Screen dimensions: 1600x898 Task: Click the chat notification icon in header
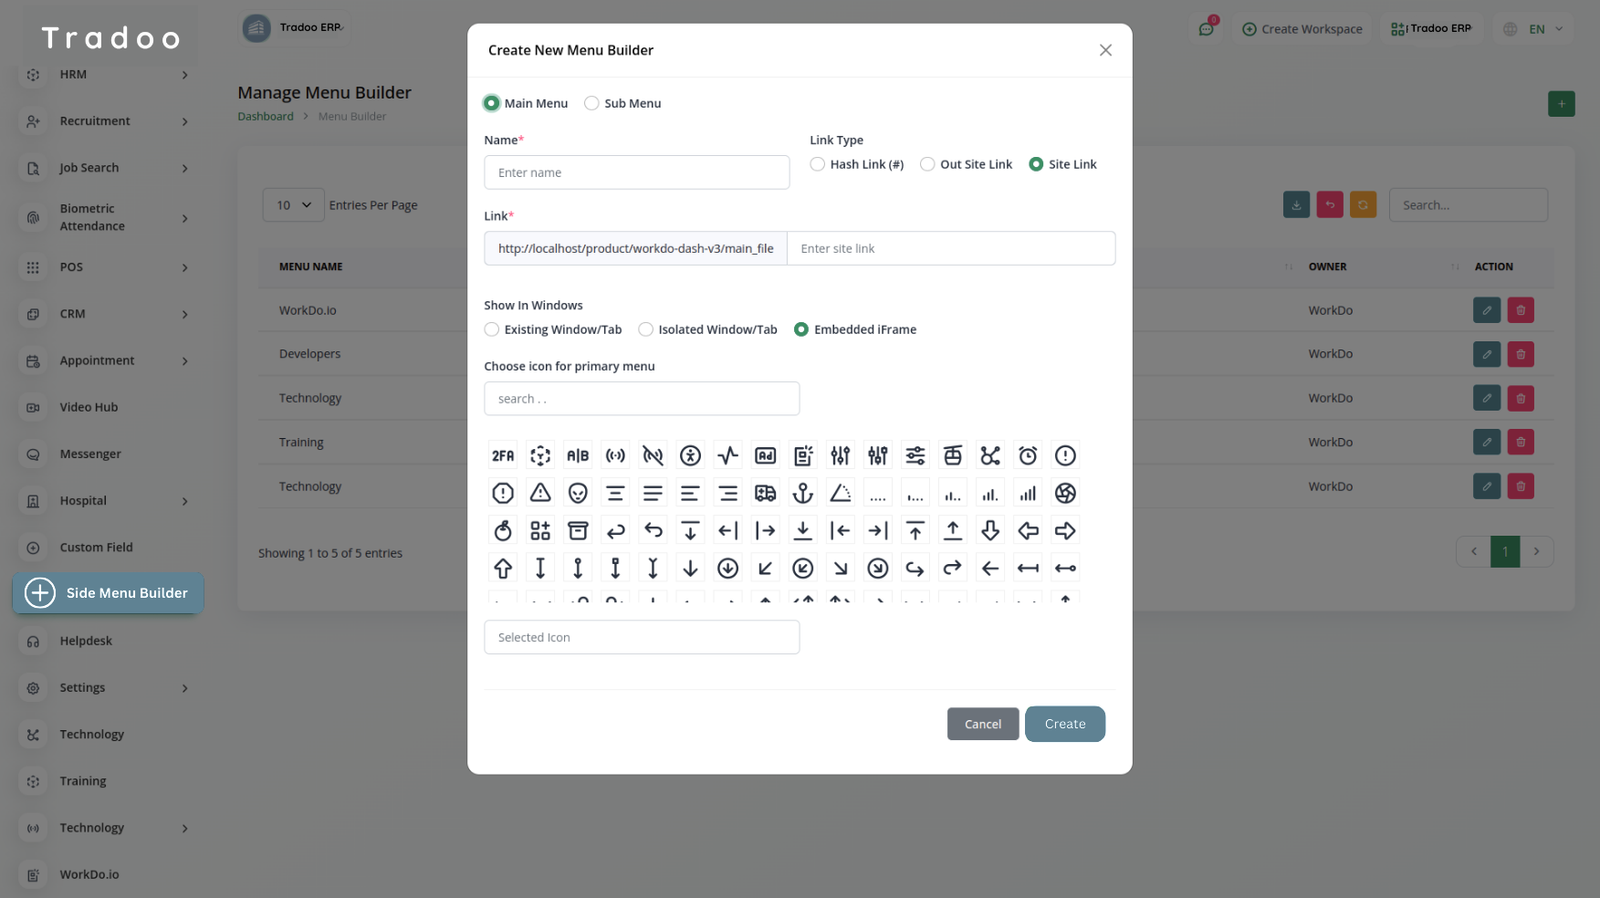coord(1206,29)
